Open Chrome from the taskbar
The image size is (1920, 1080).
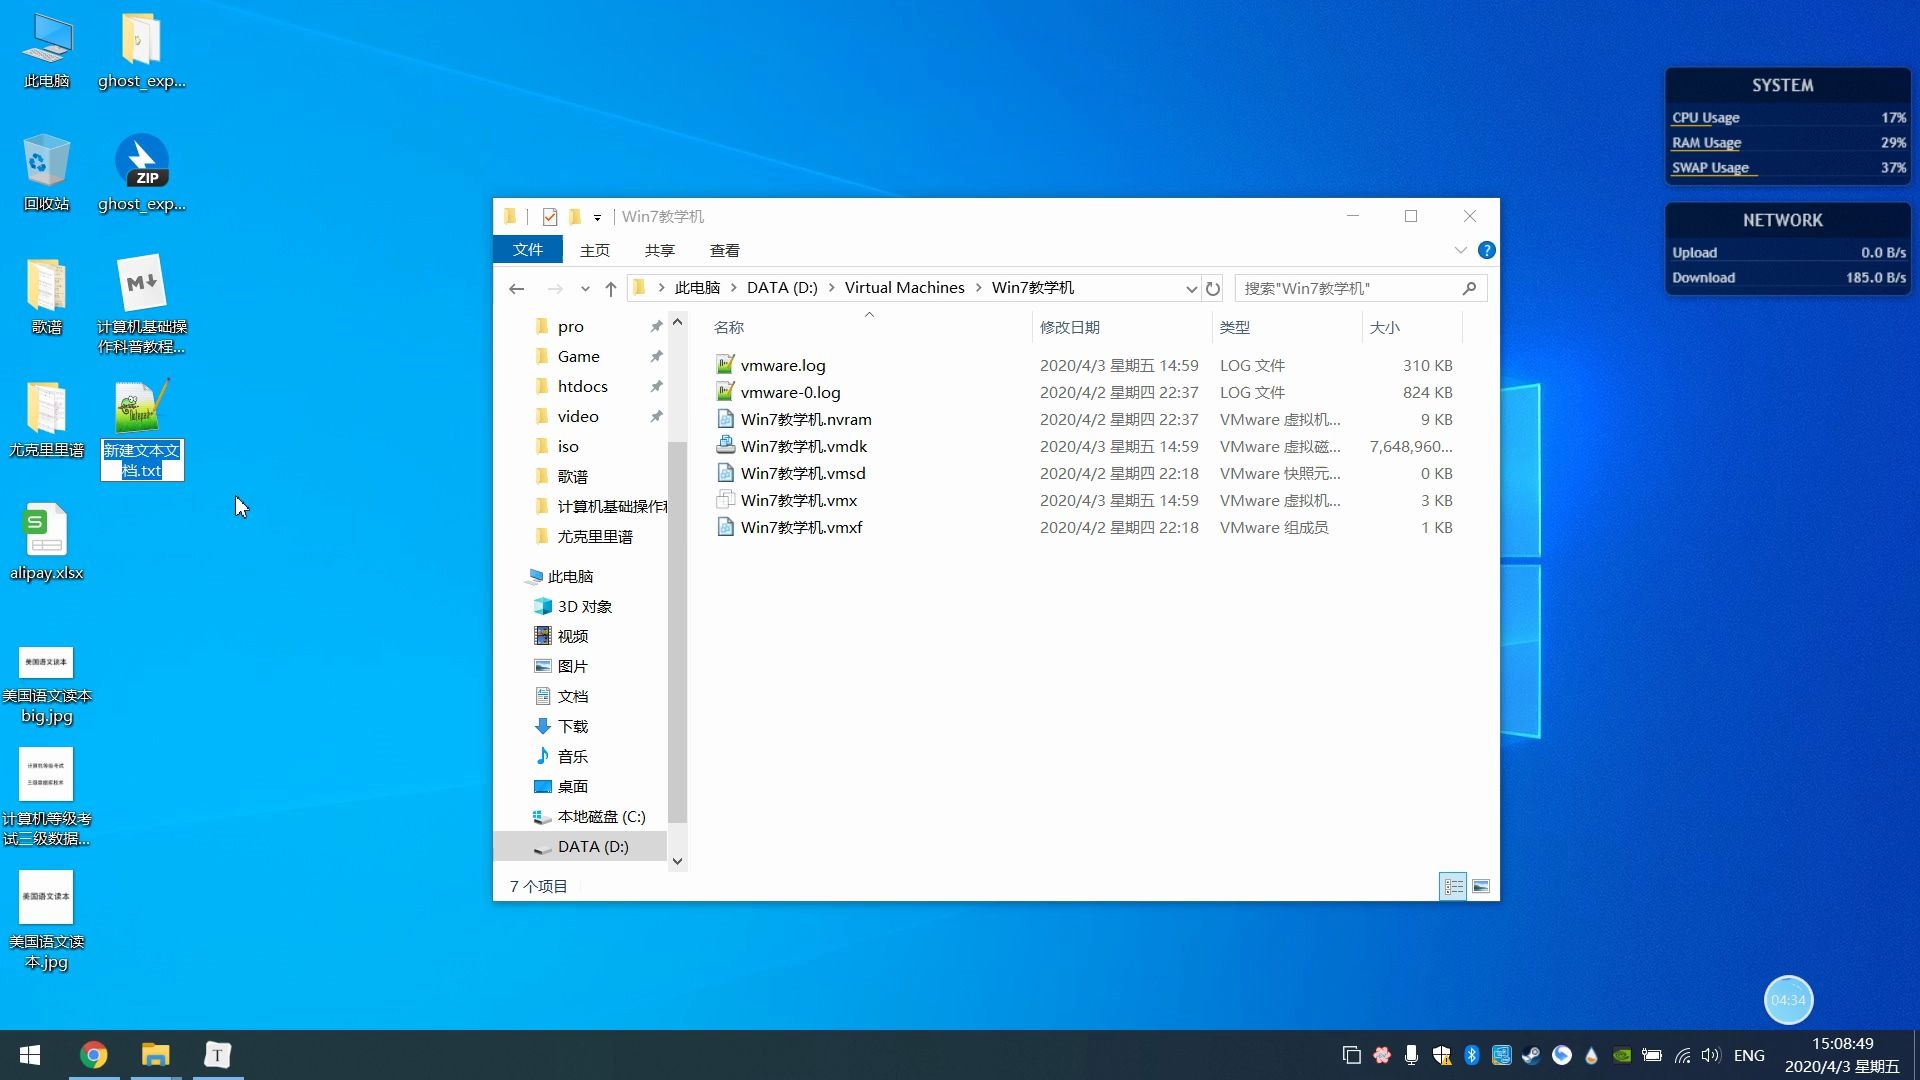point(93,1055)
